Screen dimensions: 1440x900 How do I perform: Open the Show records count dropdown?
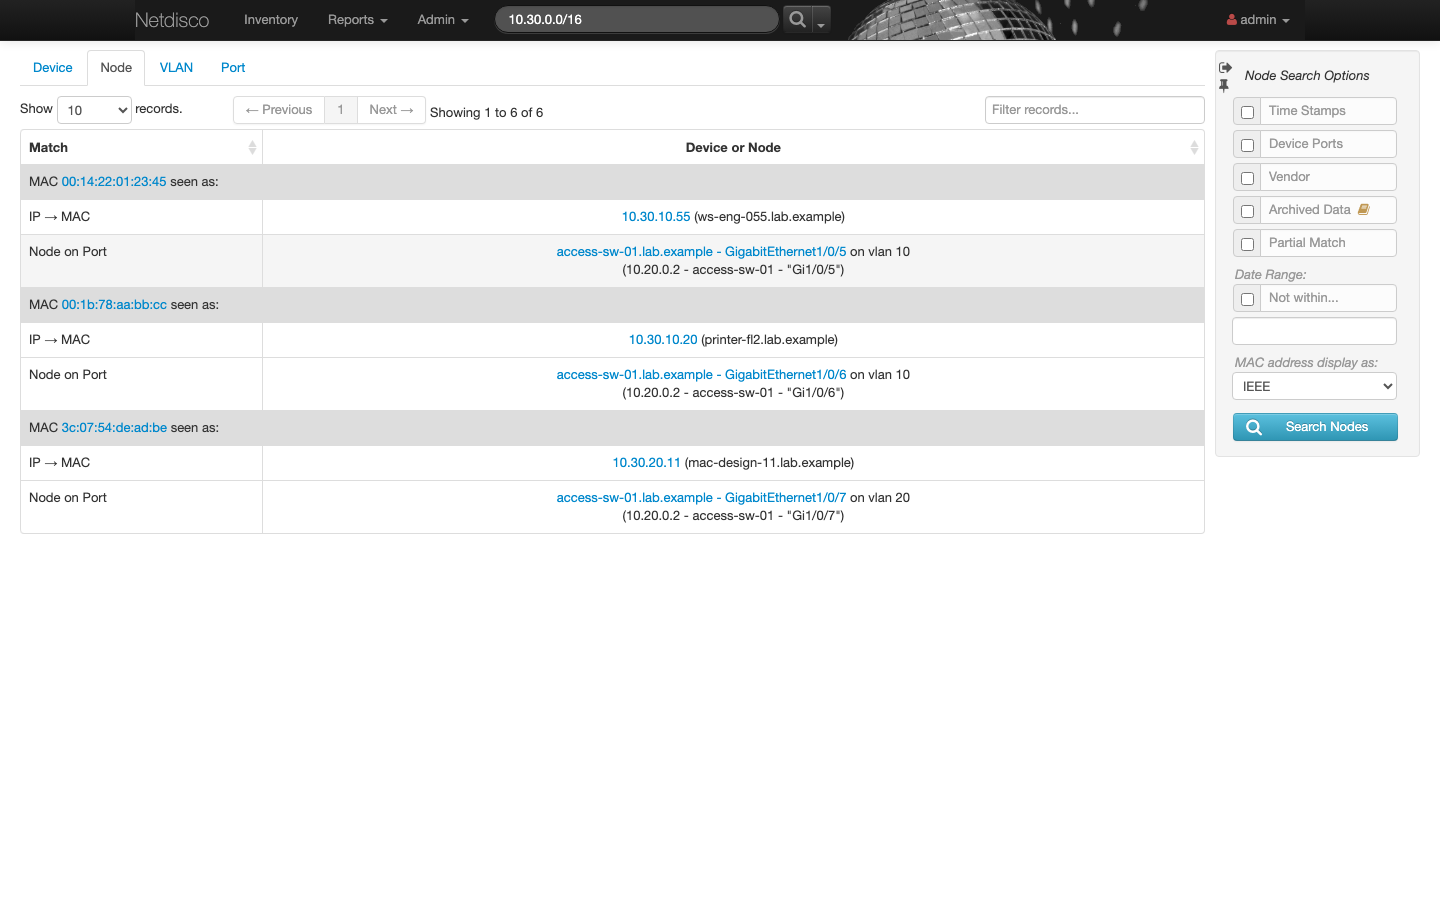tap(94, 110)
